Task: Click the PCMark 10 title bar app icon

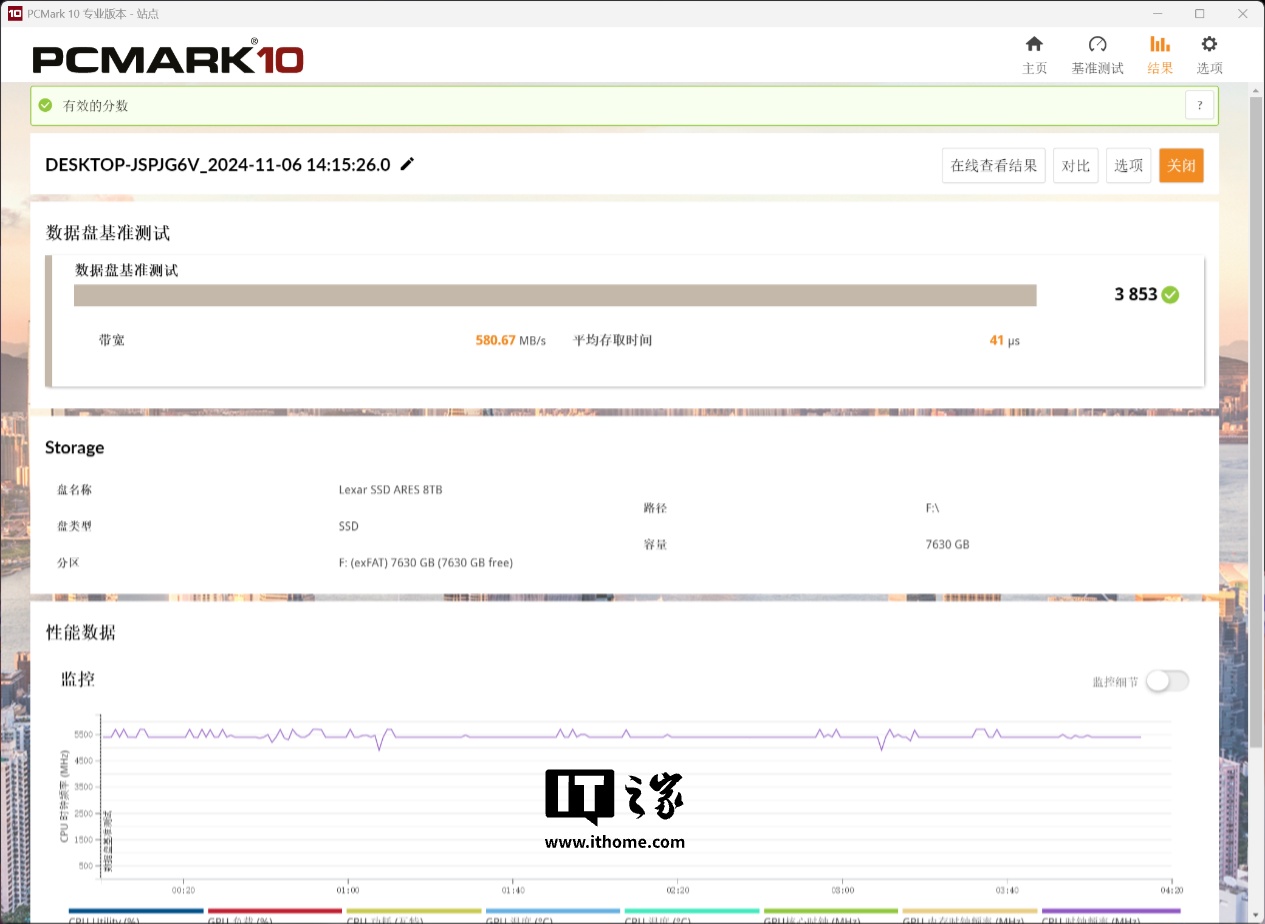Action: pyautogui.click(x=14, y=13)
